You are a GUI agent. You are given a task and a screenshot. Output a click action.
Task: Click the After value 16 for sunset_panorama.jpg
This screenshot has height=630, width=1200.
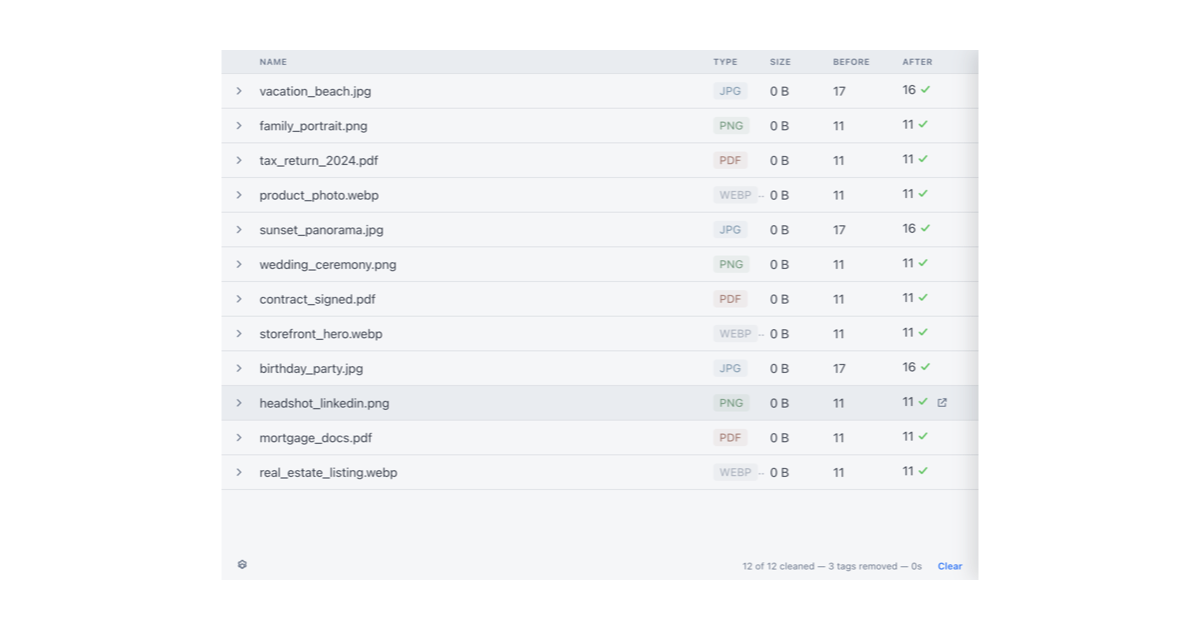coord(909,229)
